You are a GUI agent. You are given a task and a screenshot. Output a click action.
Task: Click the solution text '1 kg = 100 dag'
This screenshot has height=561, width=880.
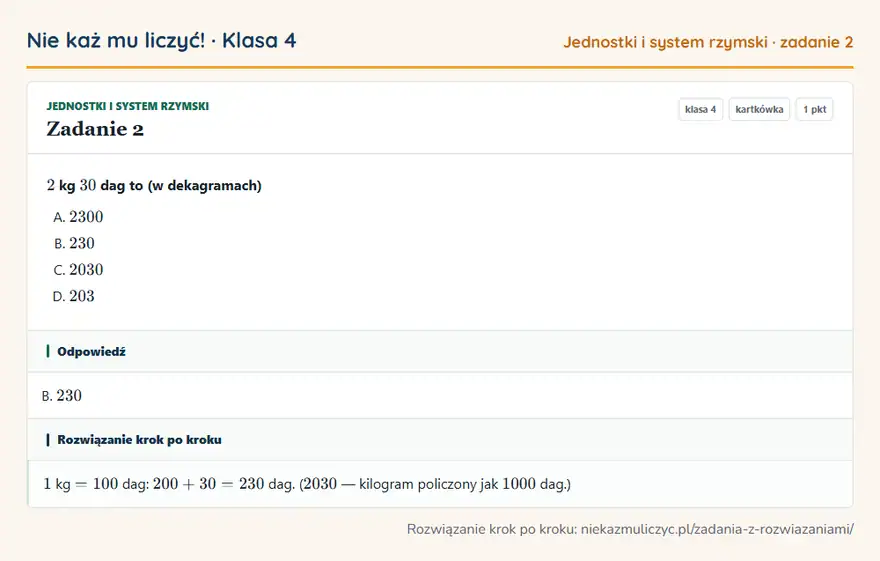96,484
